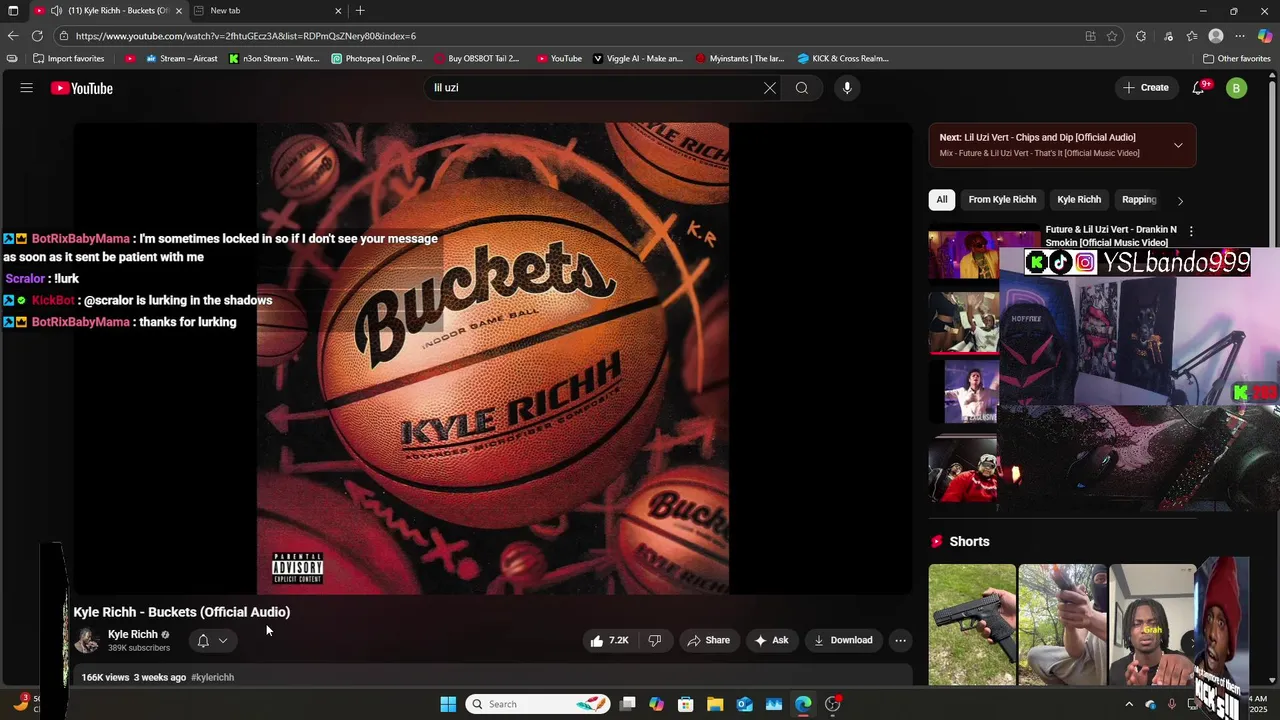The image size is (1280, 720).
Task: Open a new browser tab
Action: click(x=360, y=11)
